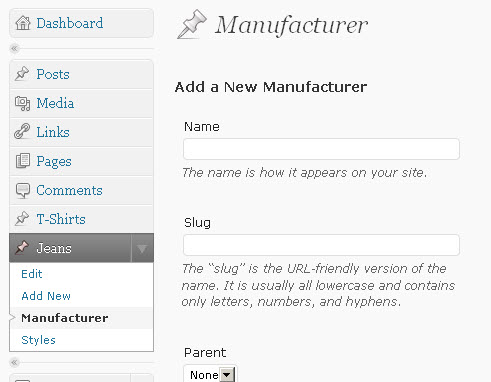The height and width of the screenshot is (382, 491).
Task: Click the Jeans pushpin icon
Action: point(22,248)
